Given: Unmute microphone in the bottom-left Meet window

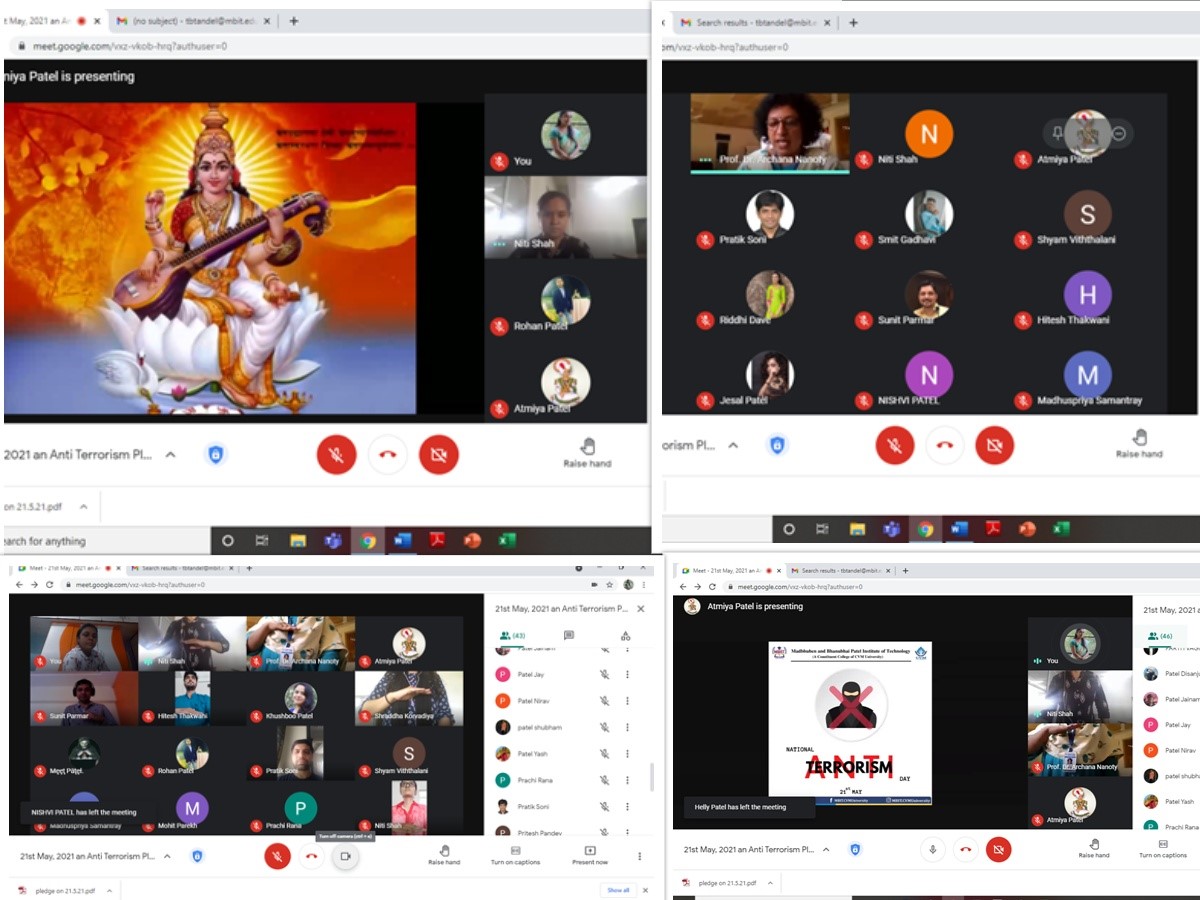Looking at the screenshot, I should tap(277, 856).
